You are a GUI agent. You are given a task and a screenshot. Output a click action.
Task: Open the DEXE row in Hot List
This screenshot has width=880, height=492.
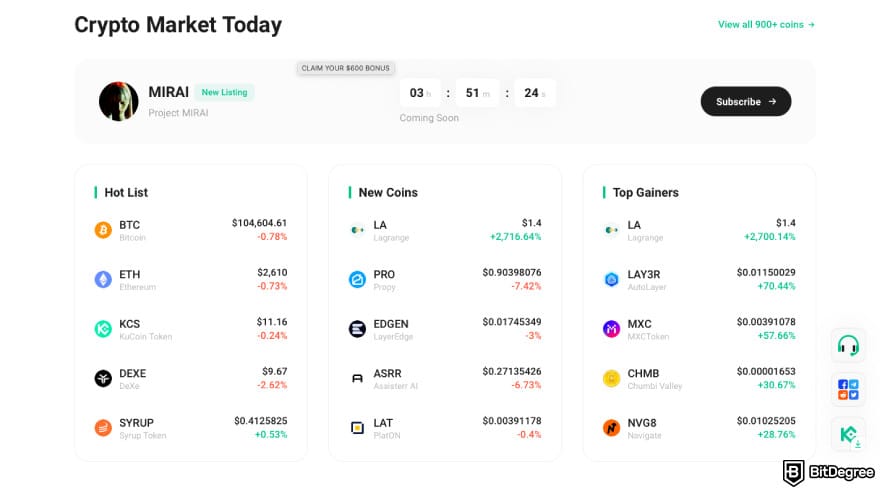pyautogui.click(x=191, y=378)
